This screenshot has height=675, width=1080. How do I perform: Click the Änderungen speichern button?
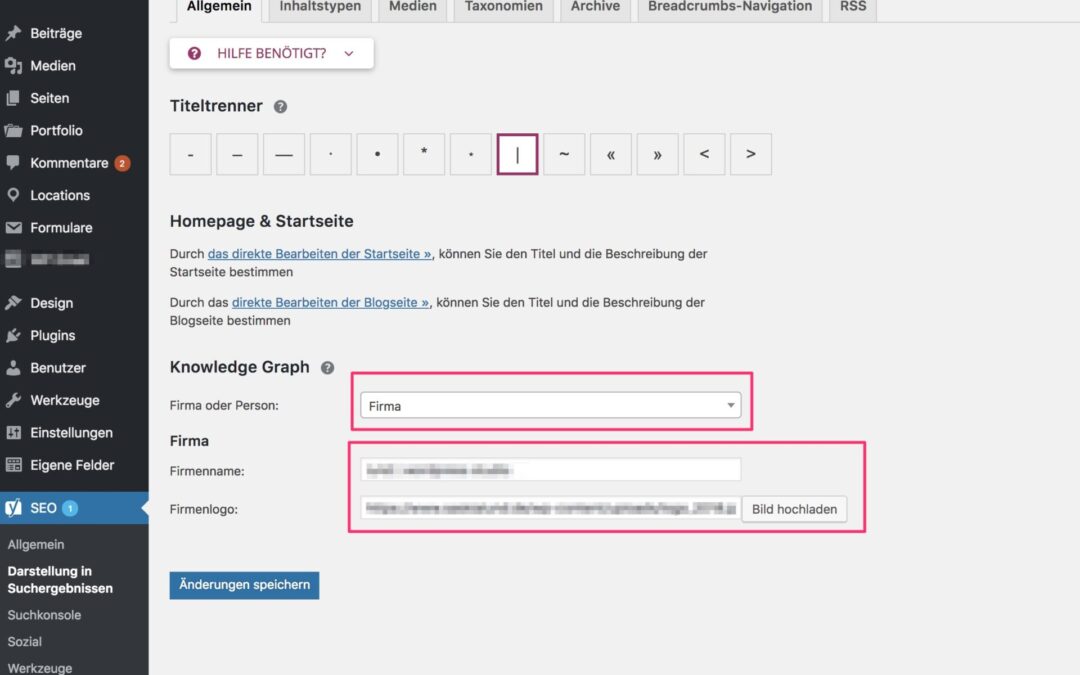tap(244, 585)
